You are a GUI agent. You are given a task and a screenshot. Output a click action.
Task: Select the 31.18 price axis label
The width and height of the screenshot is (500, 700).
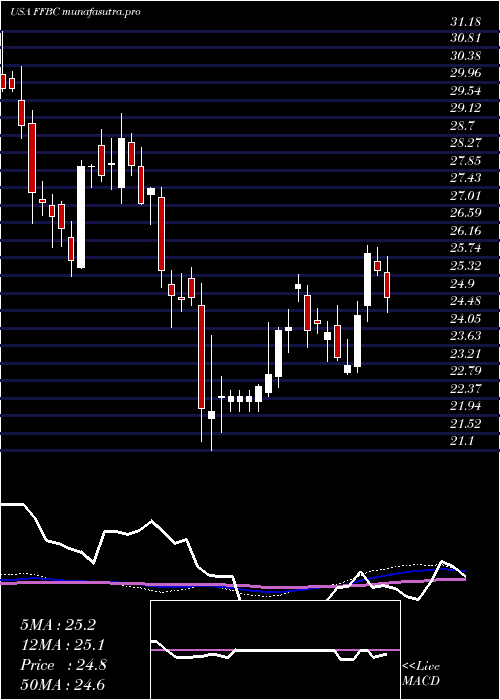pos(465,21)
